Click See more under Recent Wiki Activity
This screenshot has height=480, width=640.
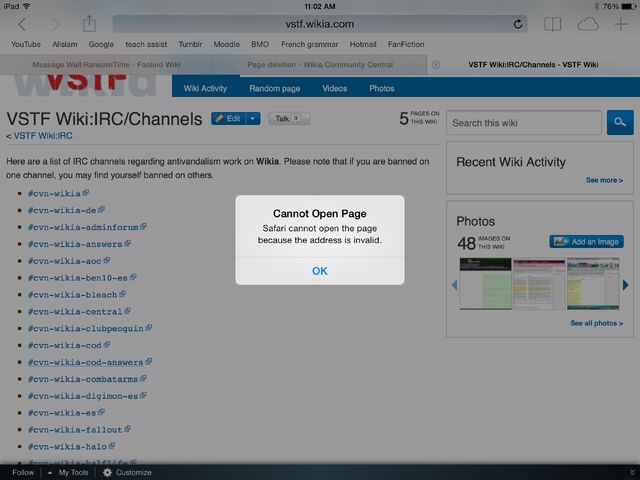click(604, 180)
